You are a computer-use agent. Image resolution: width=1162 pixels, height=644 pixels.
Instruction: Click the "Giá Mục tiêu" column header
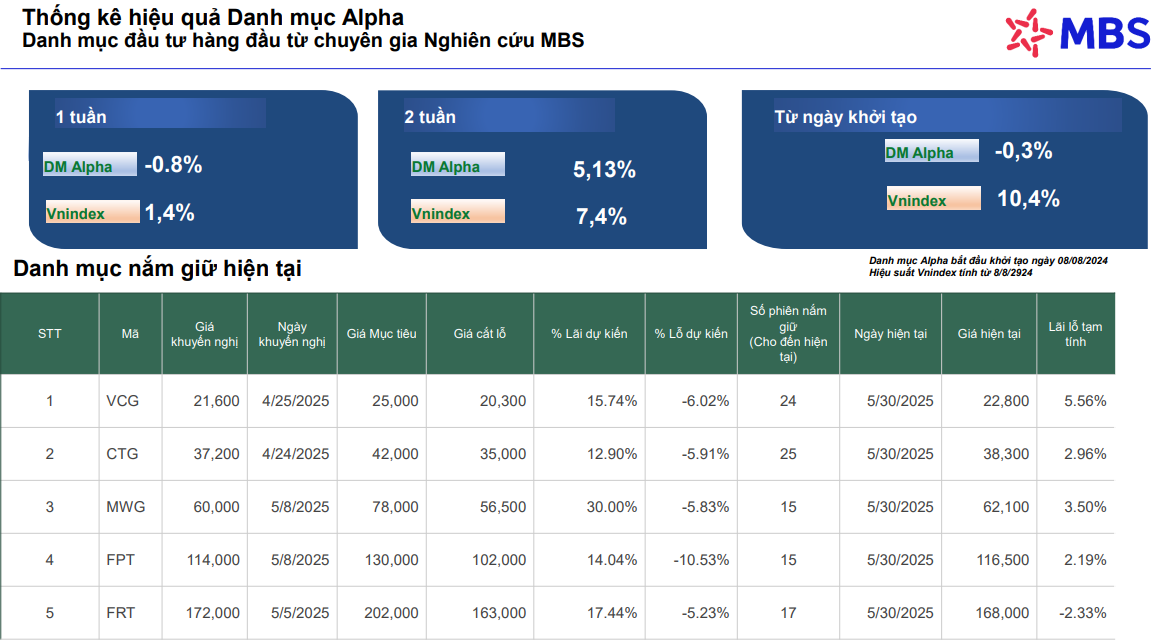point(381,334)
